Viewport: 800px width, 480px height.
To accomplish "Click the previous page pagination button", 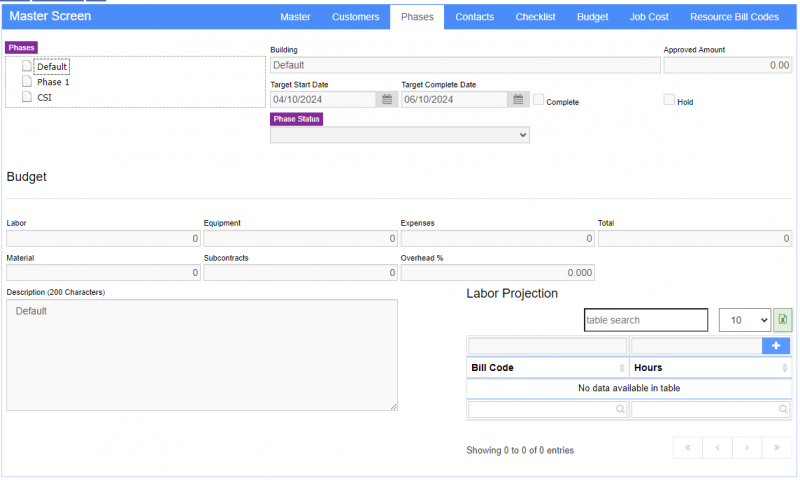I will pyautogui.click(x=717, y=449).
